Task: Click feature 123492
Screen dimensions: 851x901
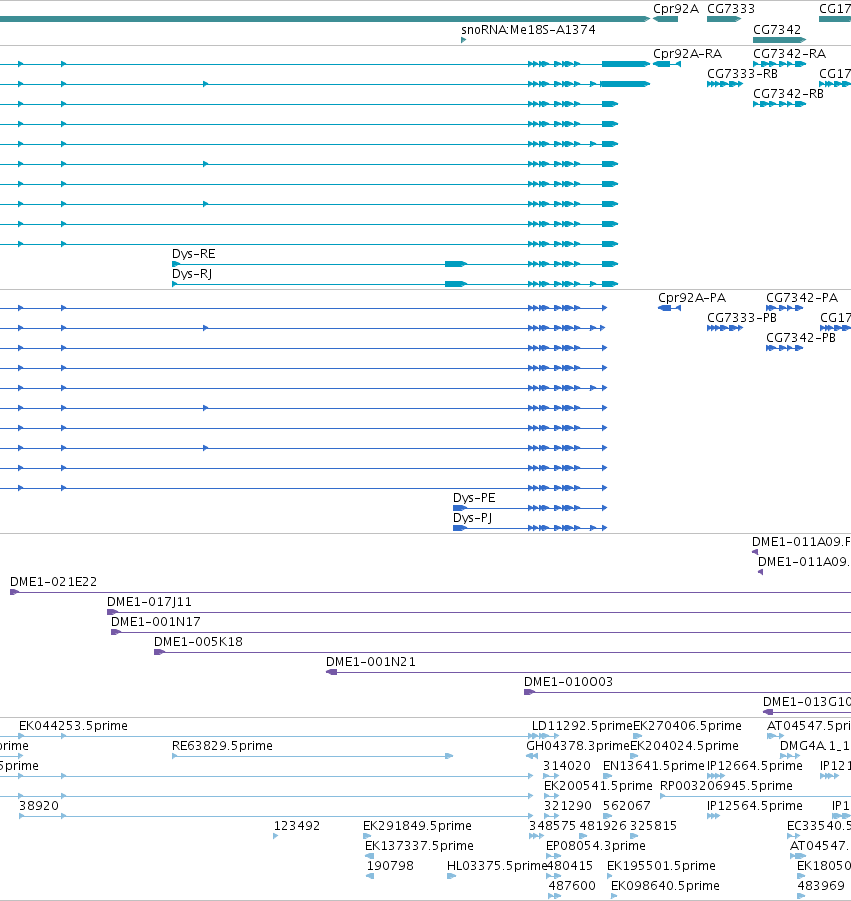Action: click(x=296, y=826)
